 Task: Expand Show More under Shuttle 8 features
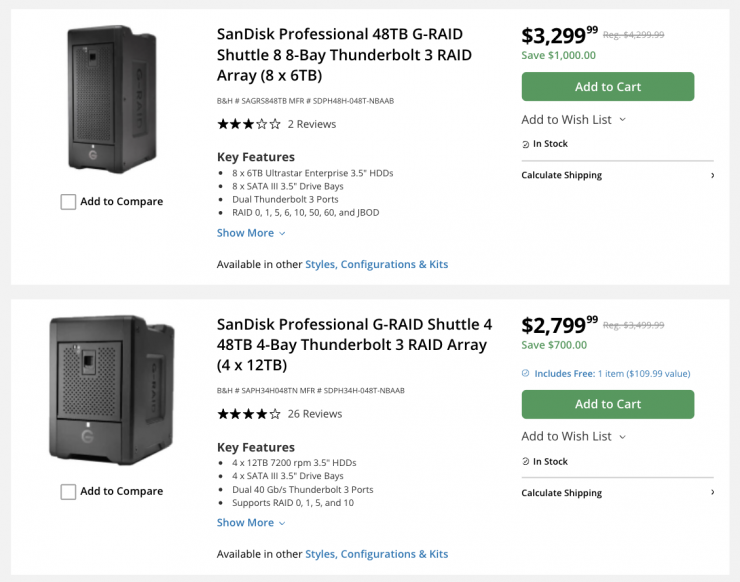(251, 233)
